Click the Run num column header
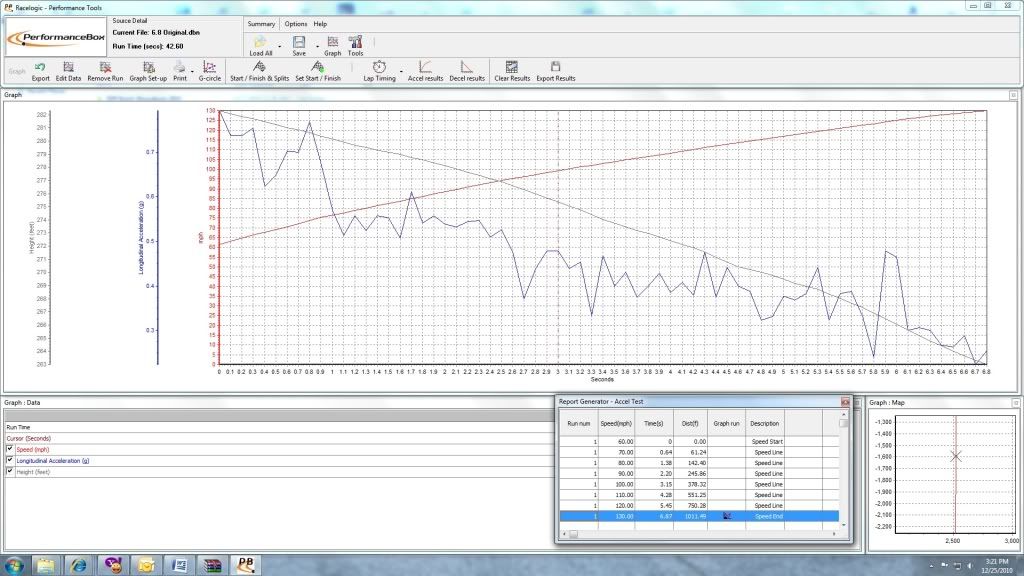Image resolution: width=1024 pixels, height=576 pixels. click(579, 423)
